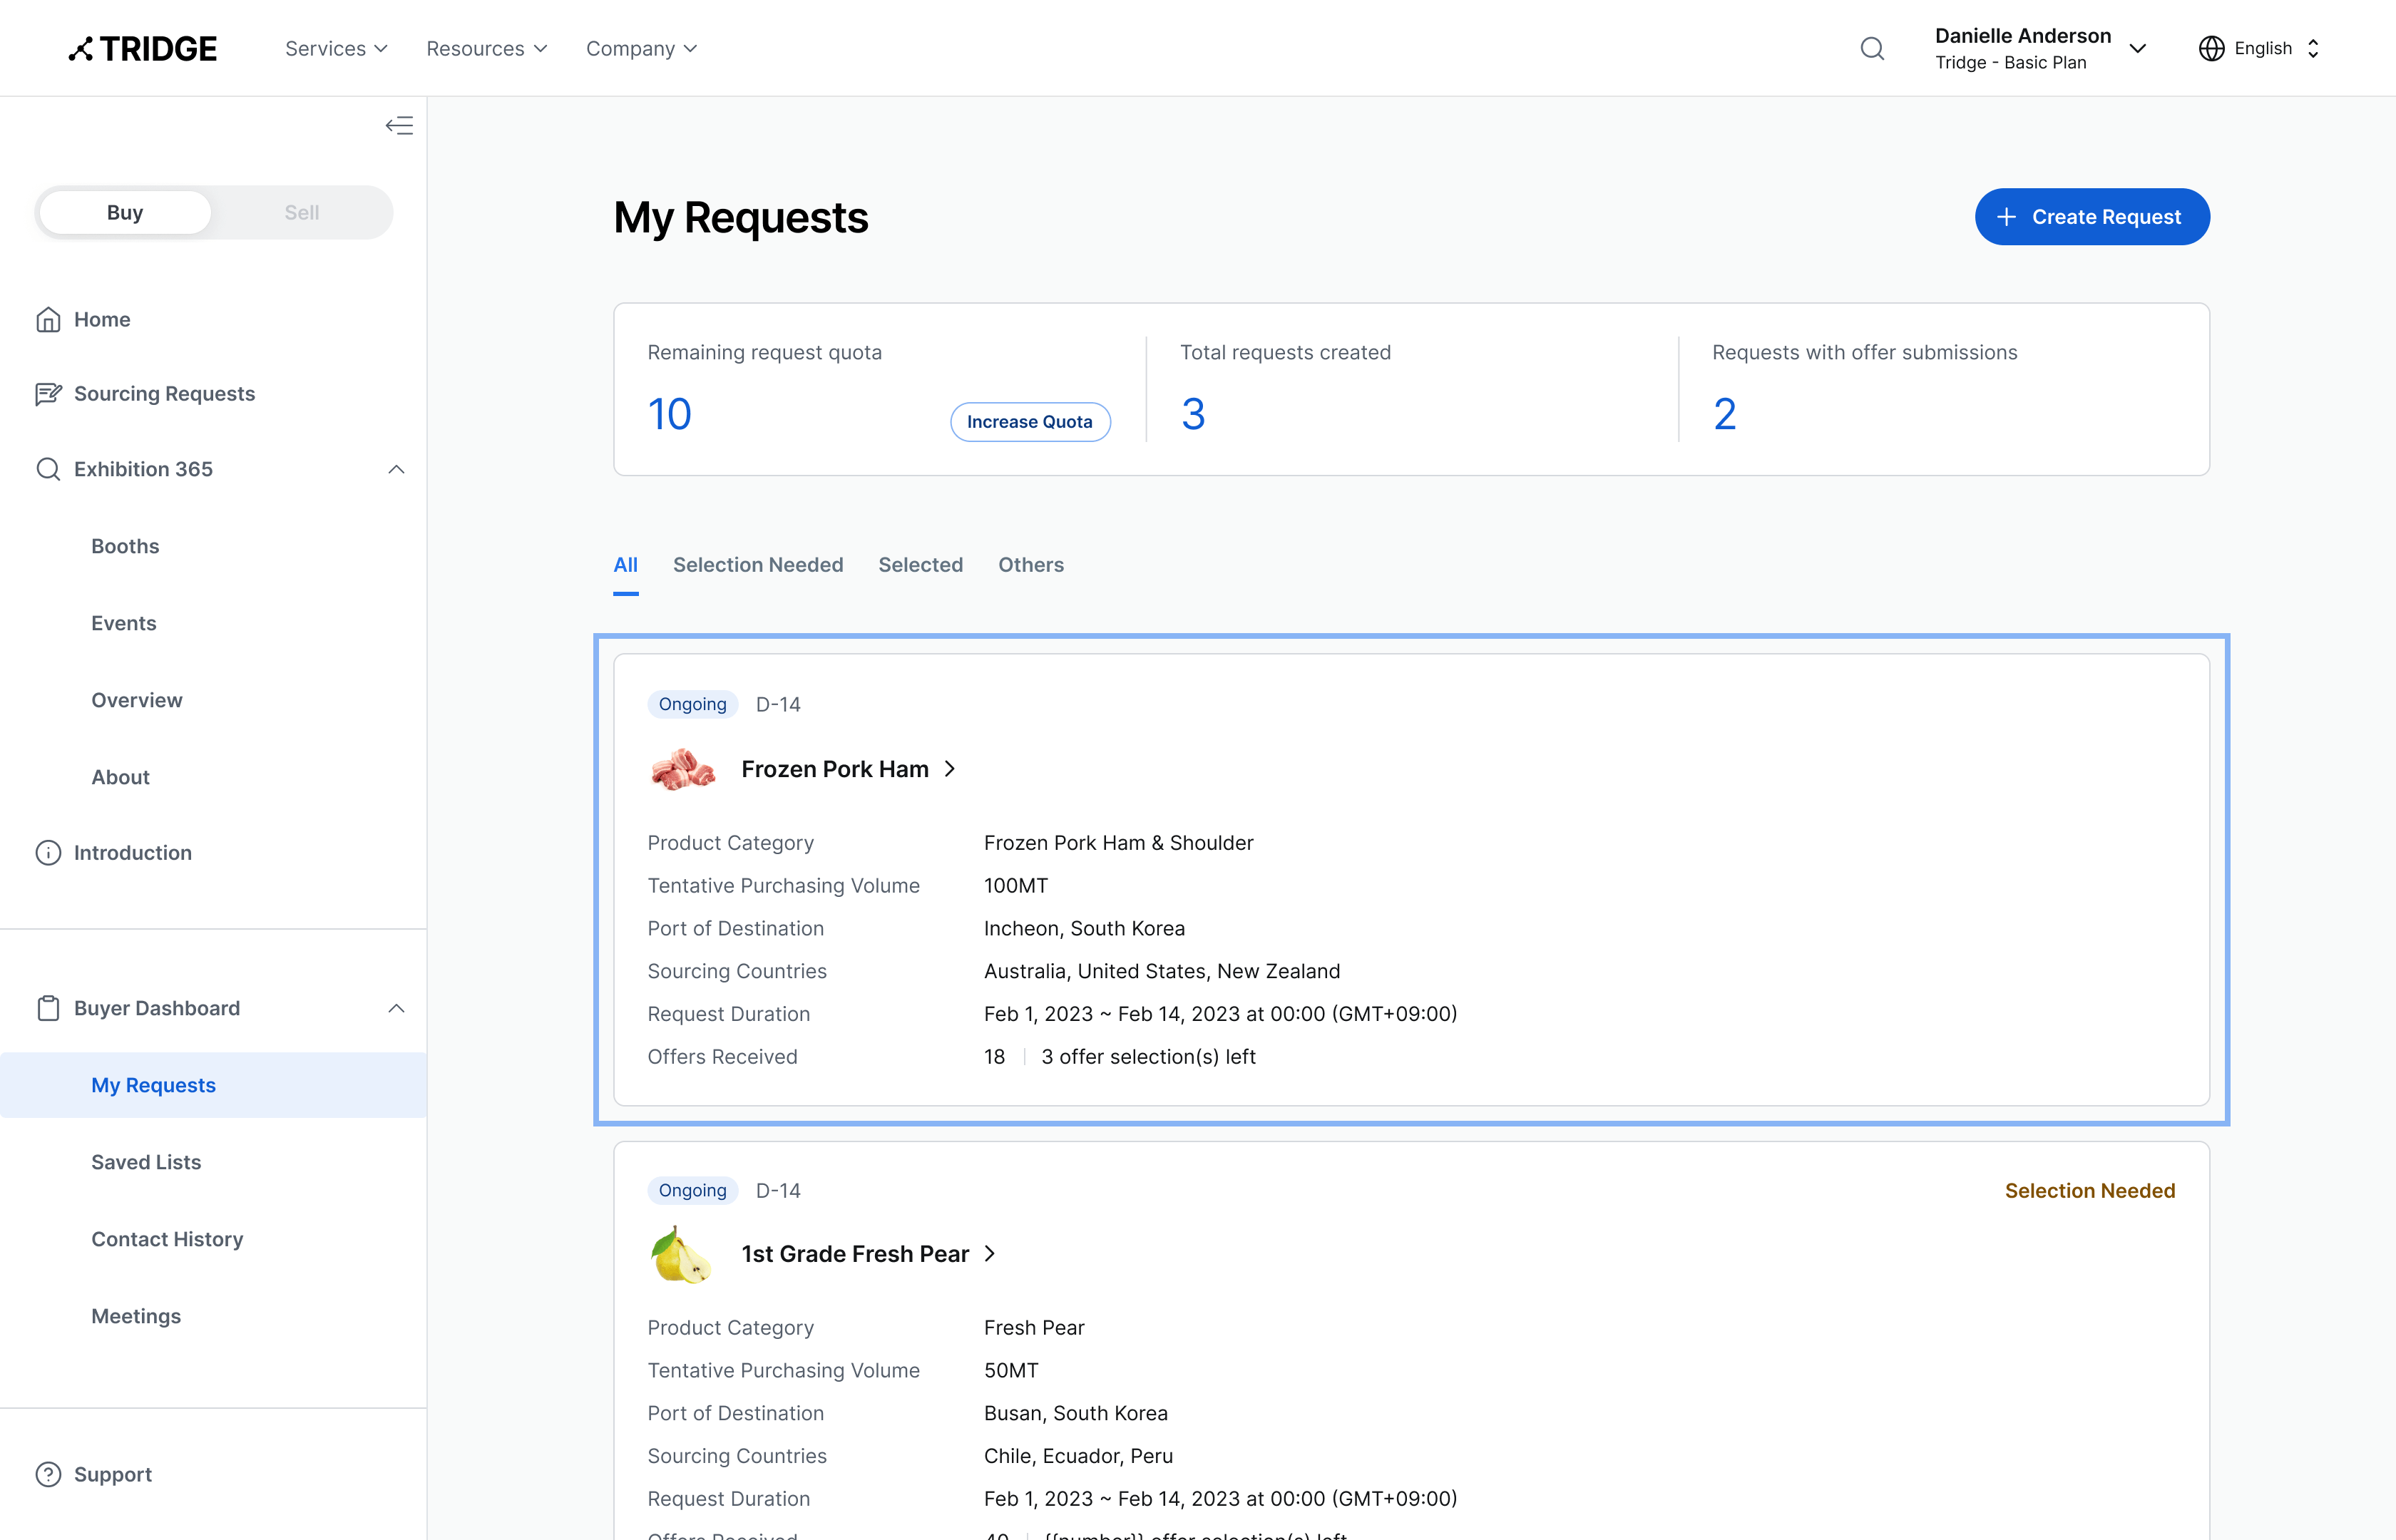
Task: Click the Introduction info icon
Action: (x=48, y=853)
